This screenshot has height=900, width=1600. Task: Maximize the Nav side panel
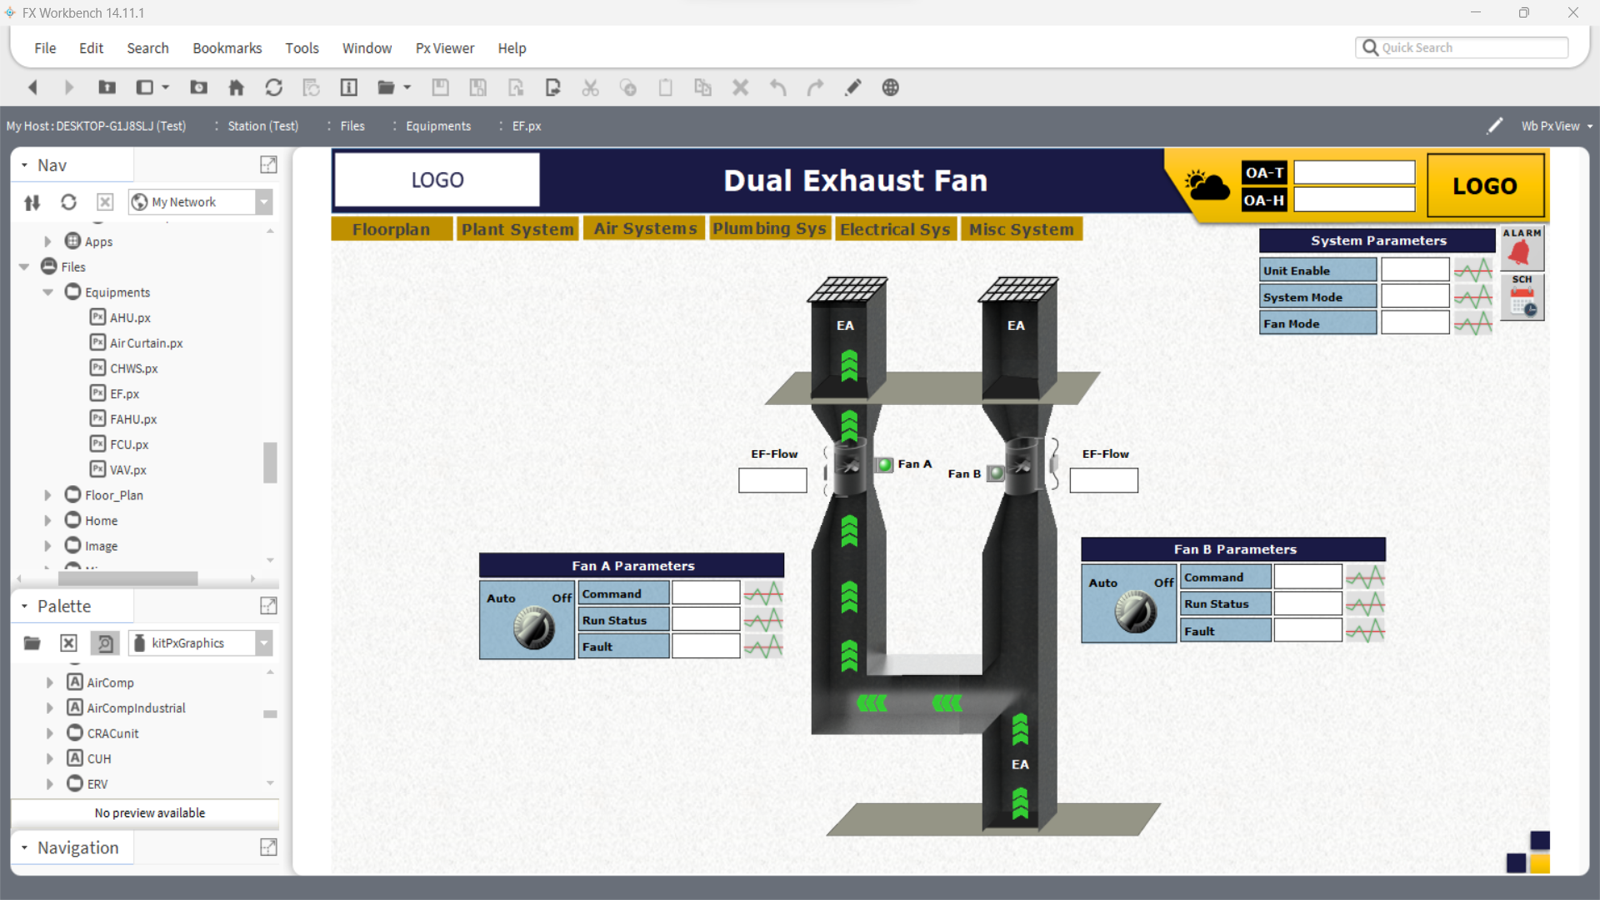coord(268,165)
